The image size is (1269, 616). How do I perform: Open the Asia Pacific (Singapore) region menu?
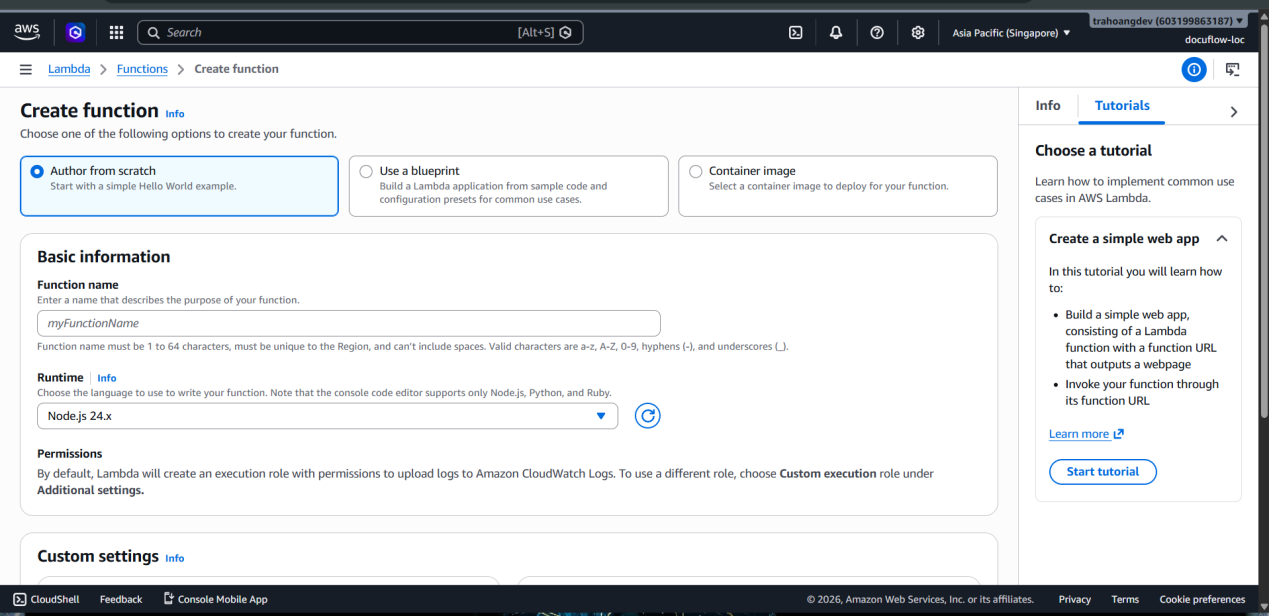[1011, 33]
